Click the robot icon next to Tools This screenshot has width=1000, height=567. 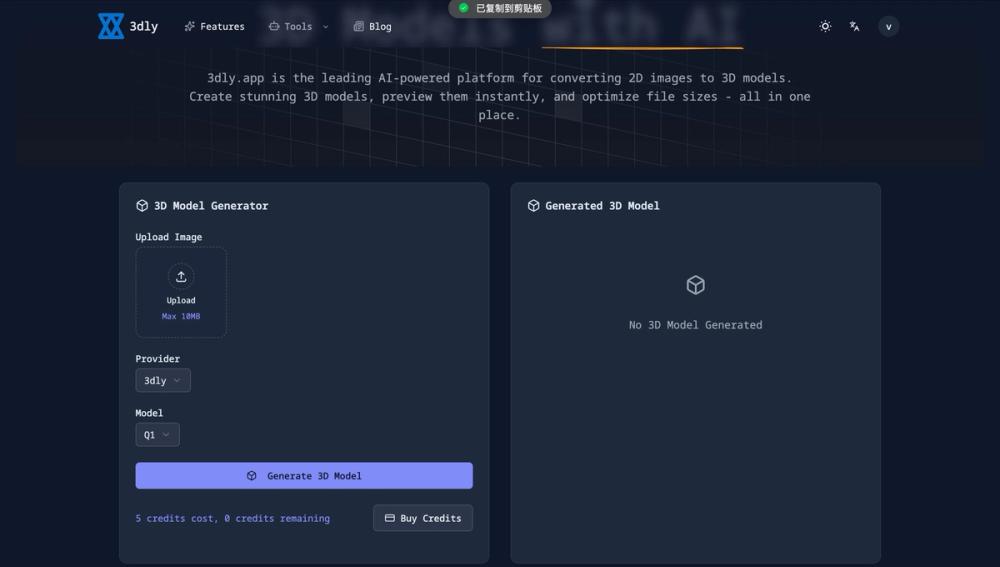coord(274,26)
